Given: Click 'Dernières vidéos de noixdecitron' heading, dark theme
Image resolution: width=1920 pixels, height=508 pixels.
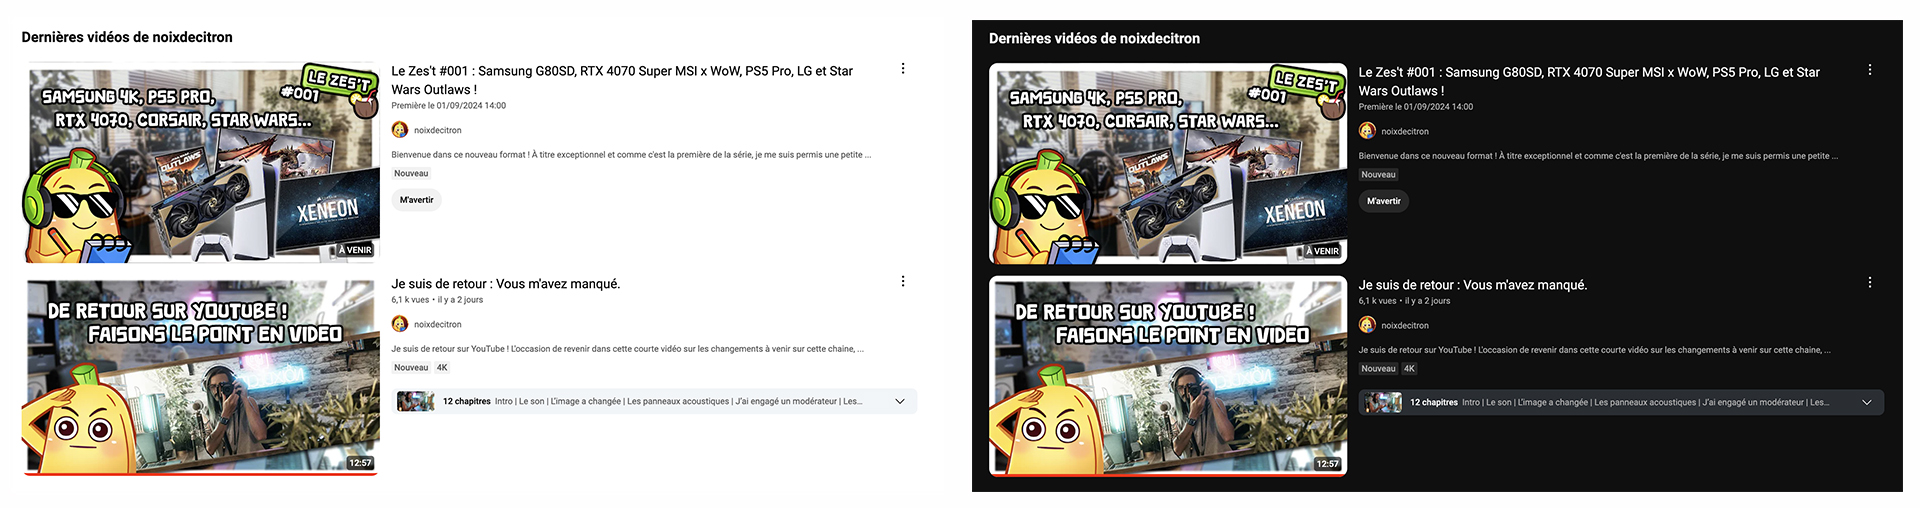Looking at the screenshot, I should (1094, 38).
